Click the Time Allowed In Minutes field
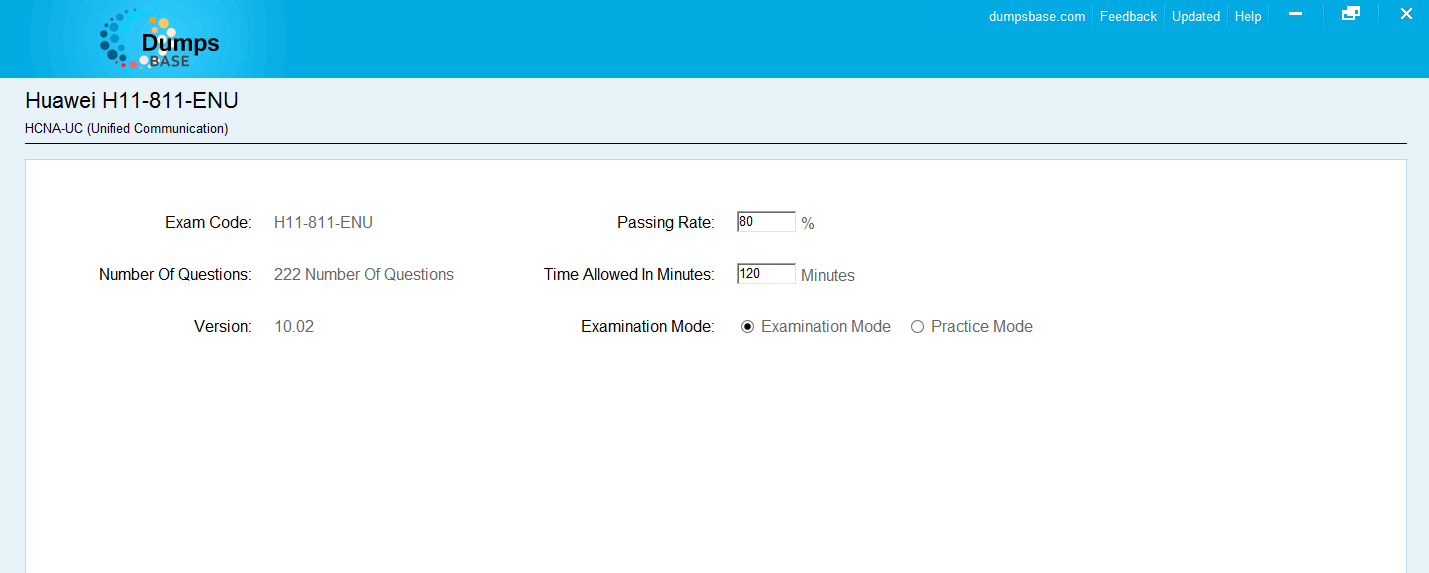 [766, 274]
